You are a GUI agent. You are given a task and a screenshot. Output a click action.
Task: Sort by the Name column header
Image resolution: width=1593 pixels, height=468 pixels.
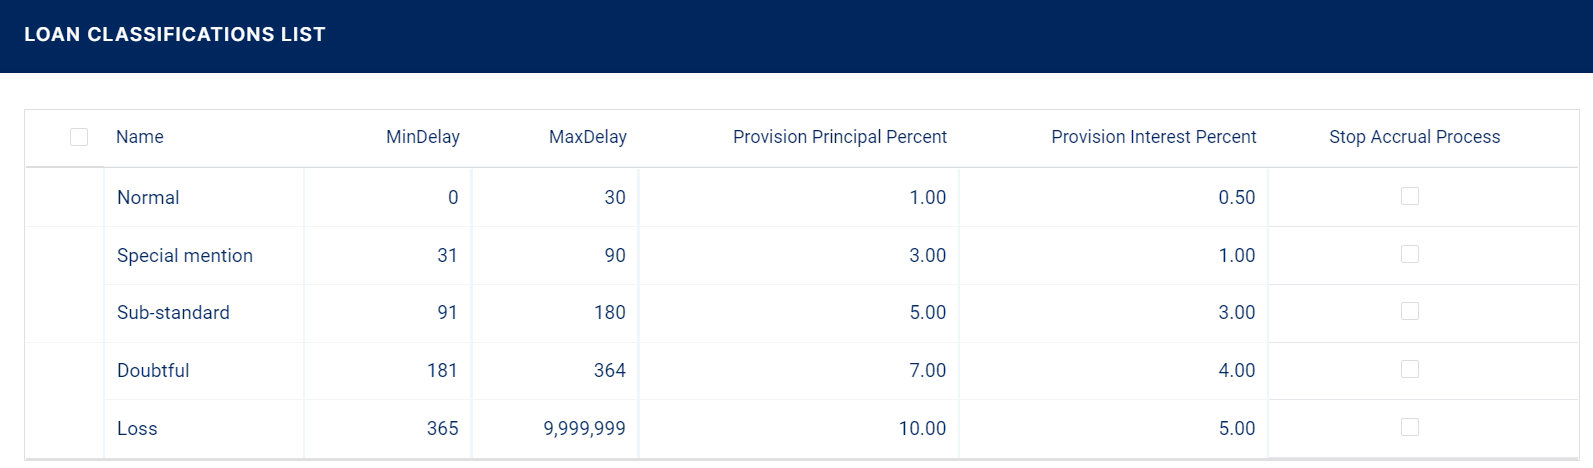140,137
